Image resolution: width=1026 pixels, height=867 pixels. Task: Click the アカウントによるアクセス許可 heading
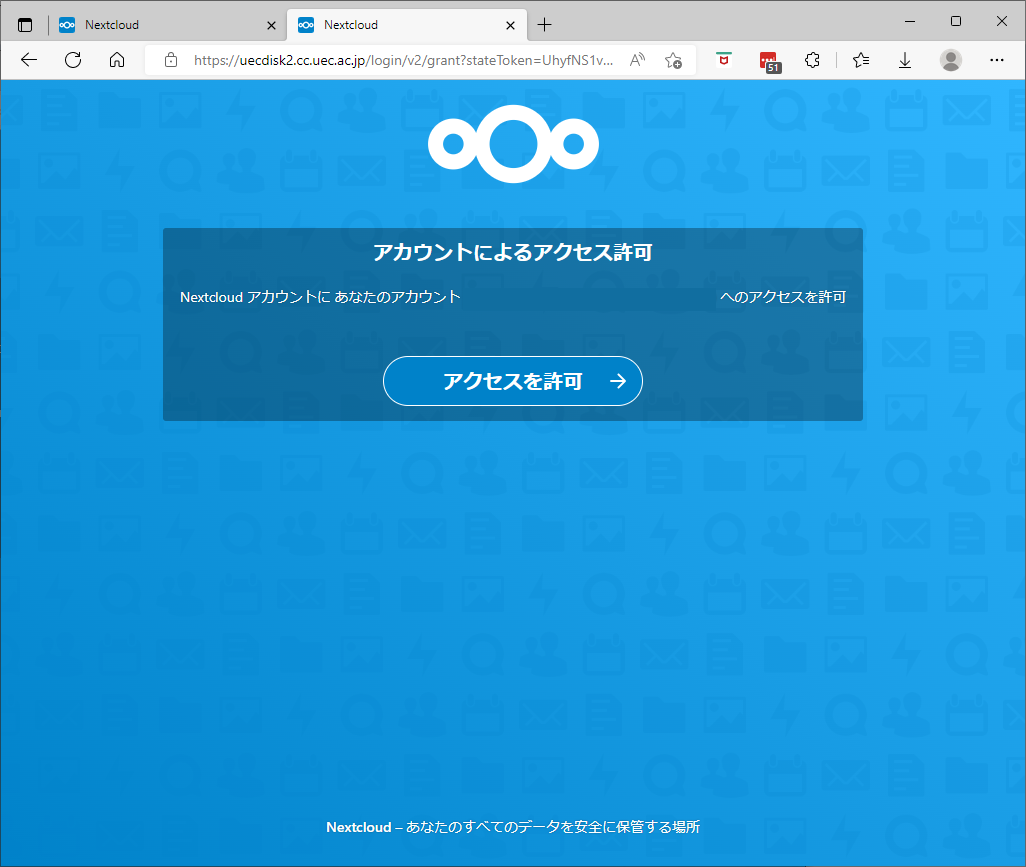coord(513,253)
